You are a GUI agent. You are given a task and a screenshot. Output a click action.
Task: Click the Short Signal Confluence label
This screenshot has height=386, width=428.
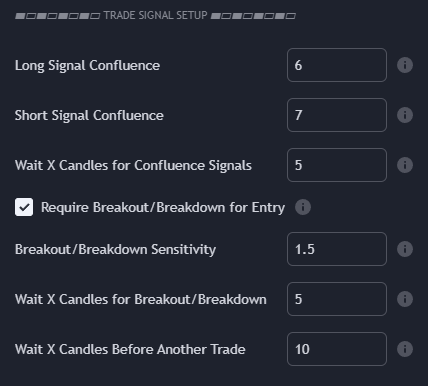click(89, 116)
